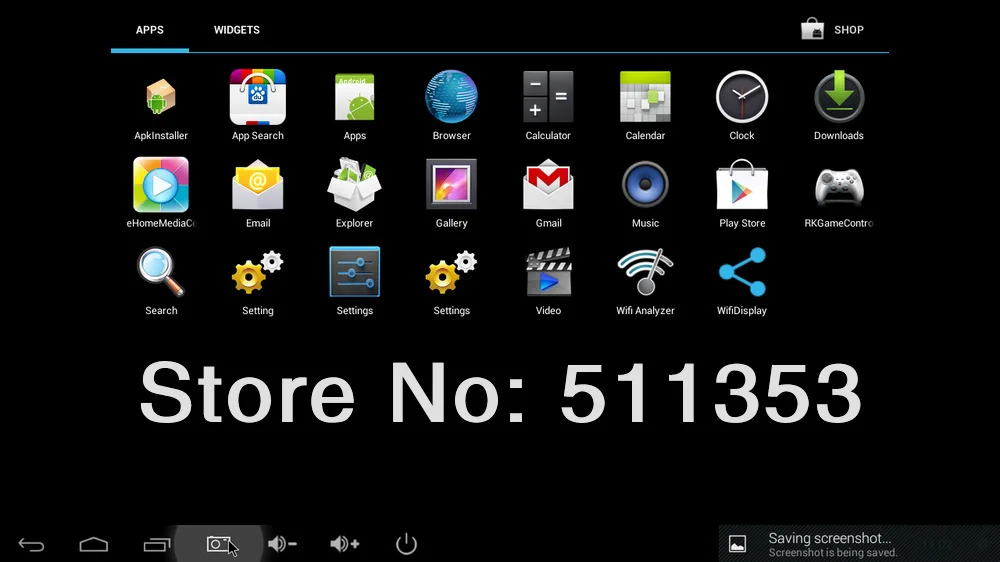The image size is (1000, 562).
Task: Open Settings with the gears icon
Action: click(452, 272)
